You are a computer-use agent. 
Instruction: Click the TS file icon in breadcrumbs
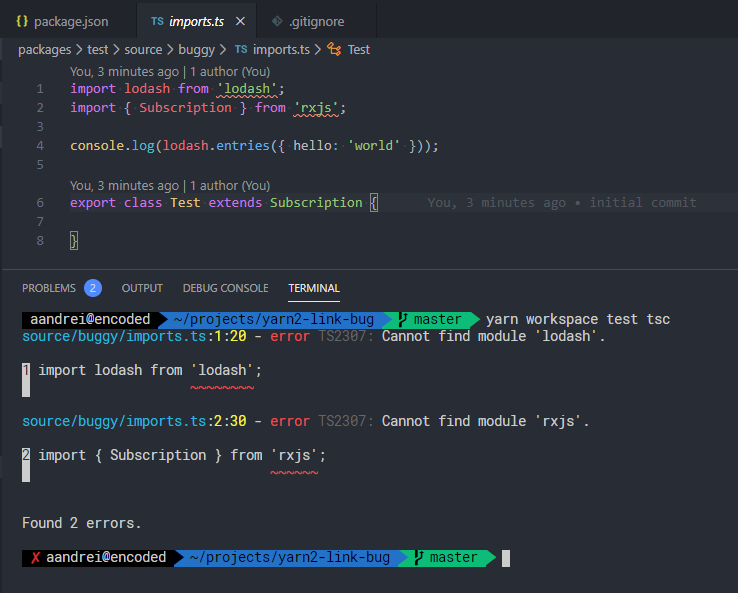pyautogui.click(x=241, y=49)
